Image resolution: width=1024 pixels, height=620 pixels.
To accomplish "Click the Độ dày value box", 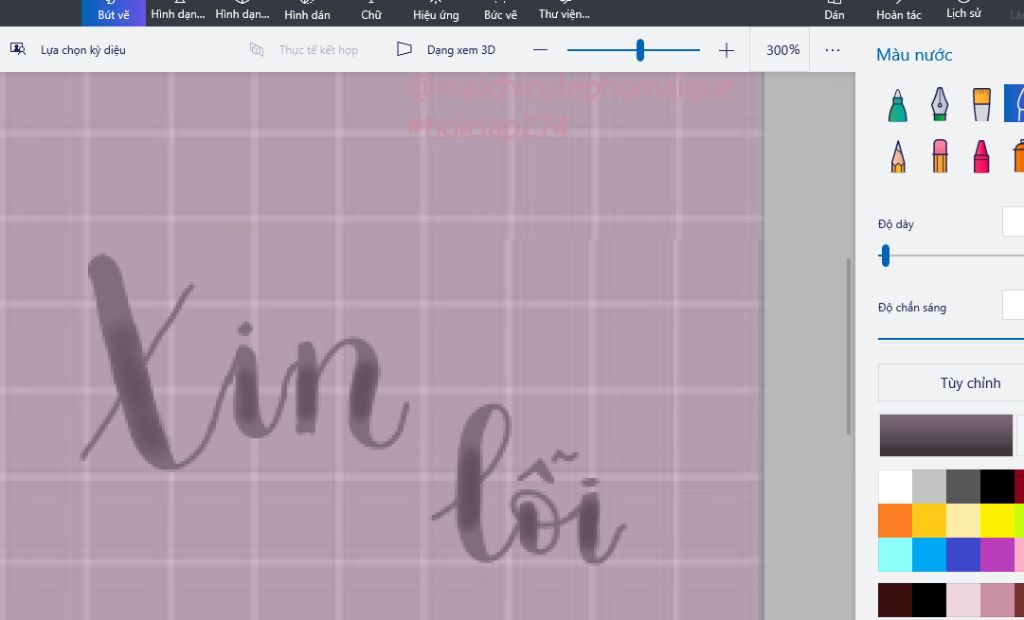I will (x=1013, y=221).
